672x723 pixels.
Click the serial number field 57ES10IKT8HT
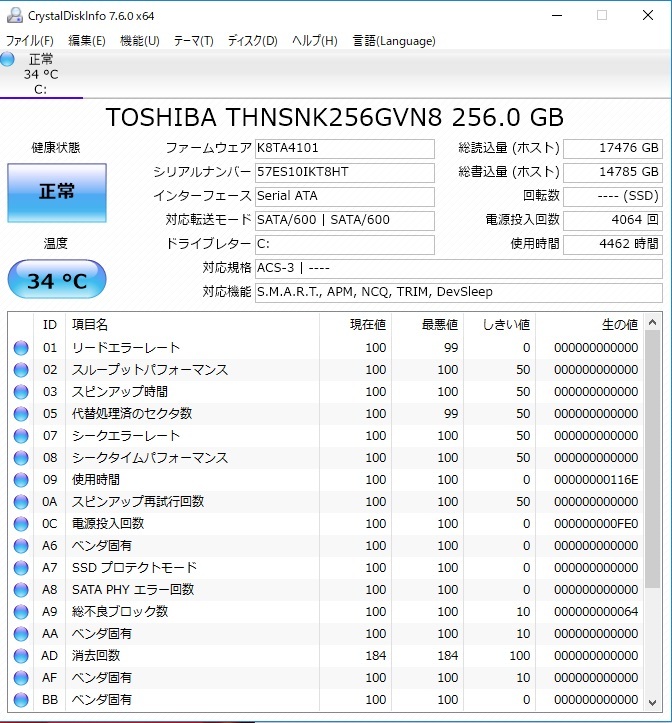click(x=345, y=172)
